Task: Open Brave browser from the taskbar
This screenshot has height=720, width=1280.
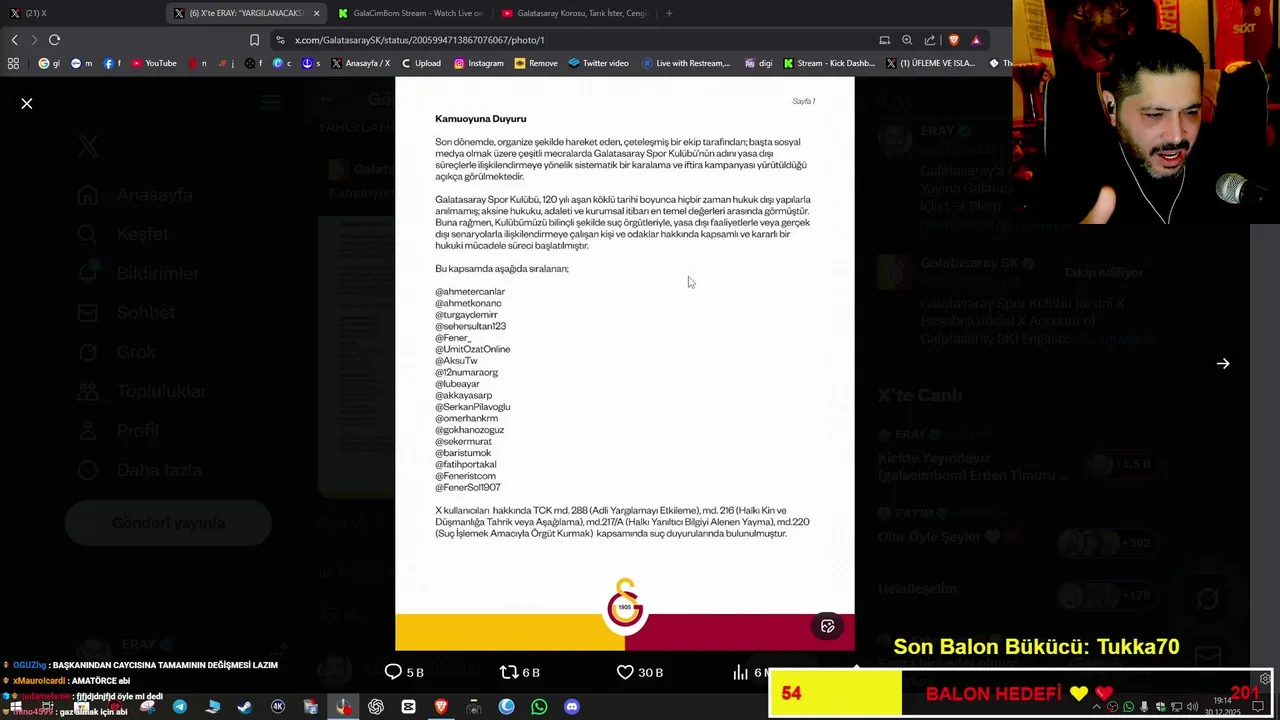Action: (441, 707)
